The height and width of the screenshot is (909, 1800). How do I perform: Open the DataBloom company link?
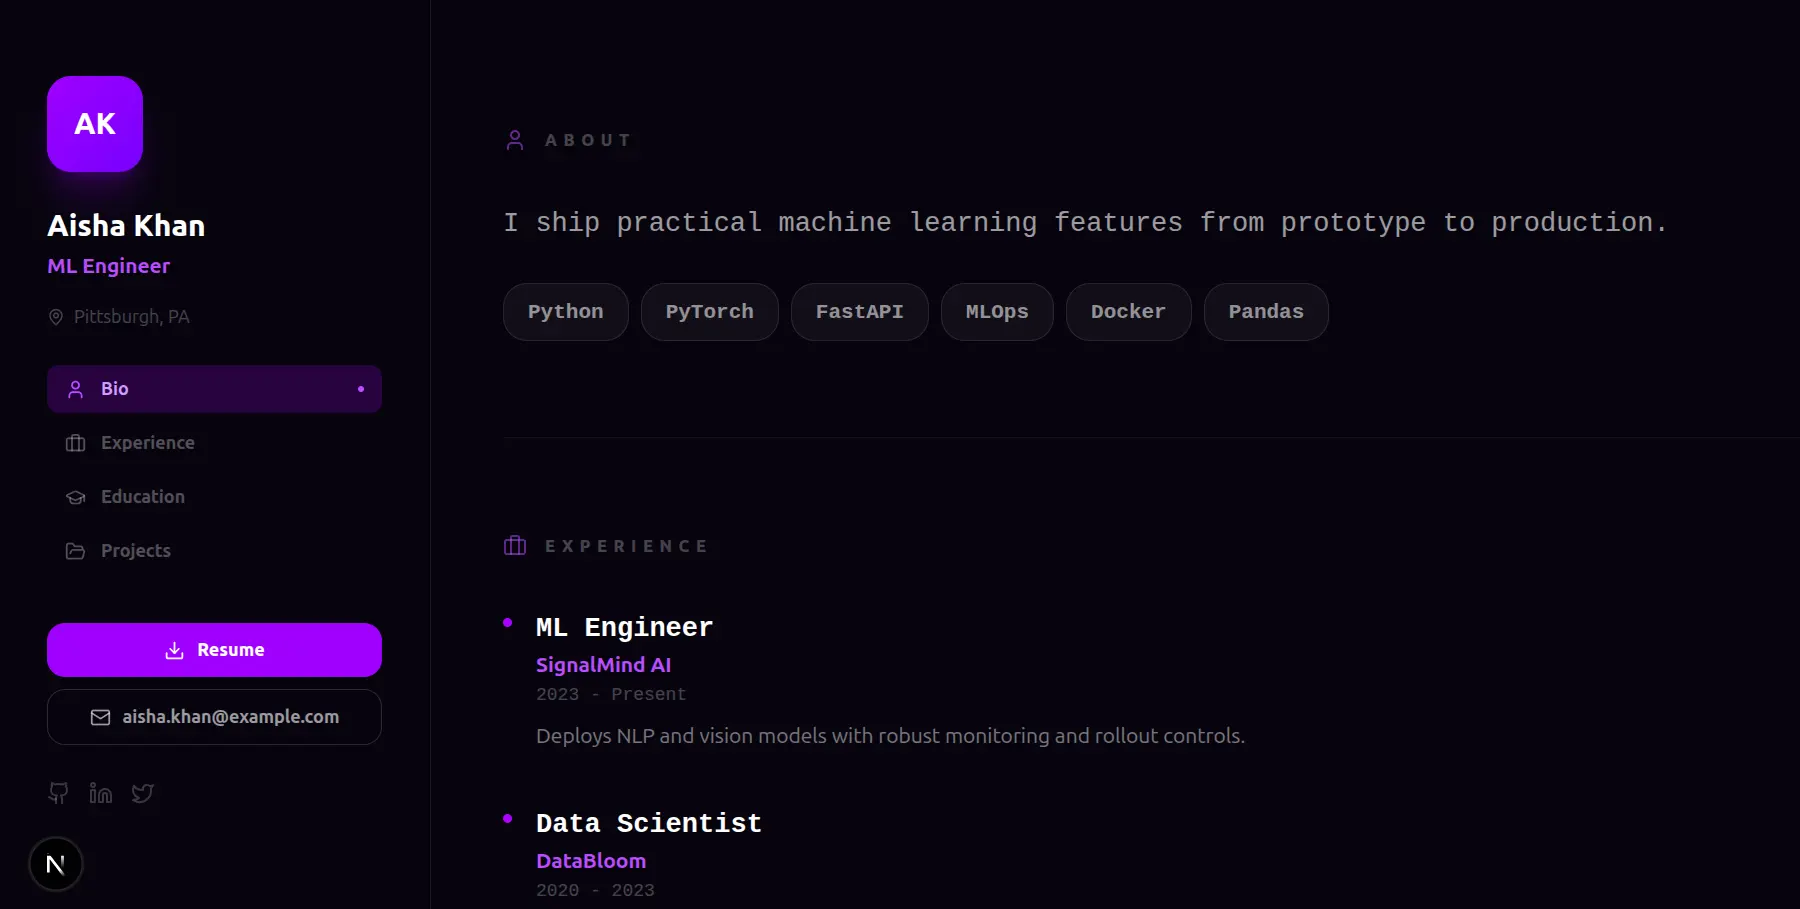[x=590, y=861]
